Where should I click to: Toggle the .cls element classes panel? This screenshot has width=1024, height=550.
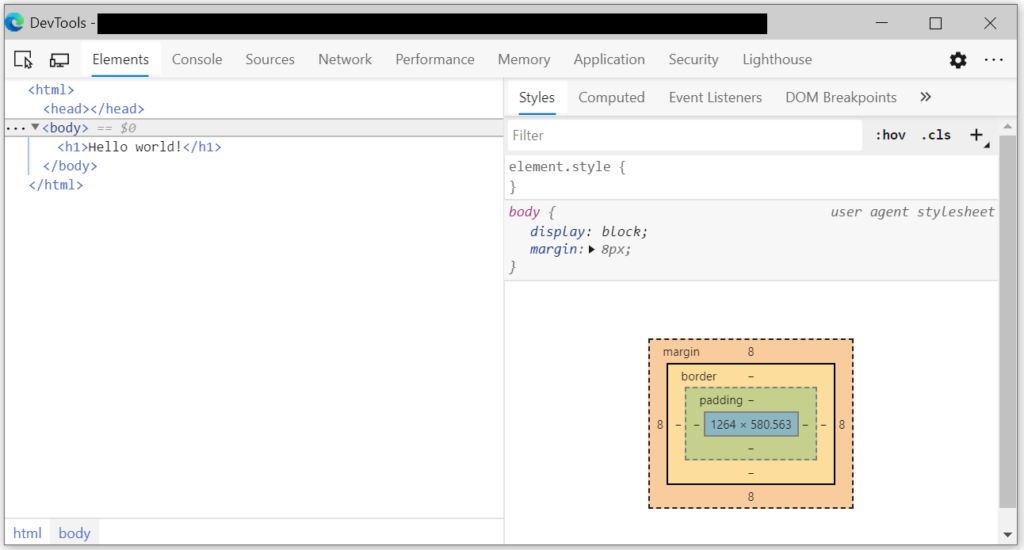(x=936, y=135)
